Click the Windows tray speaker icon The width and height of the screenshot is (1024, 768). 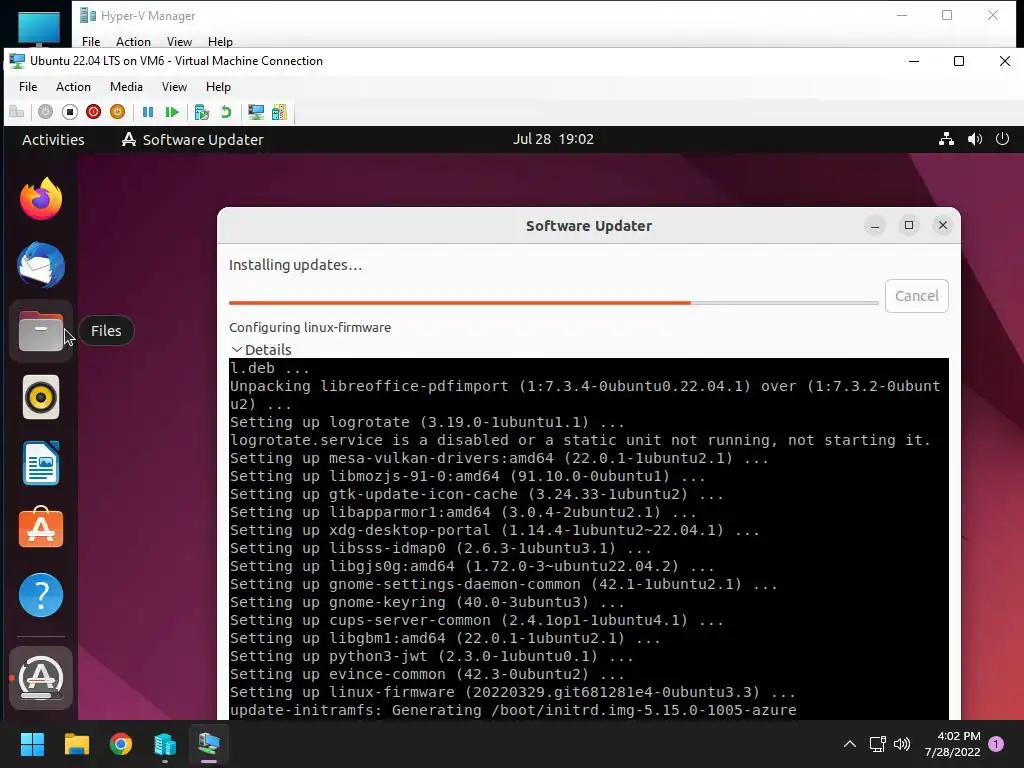pyautogui.click(x=902, y=744)
